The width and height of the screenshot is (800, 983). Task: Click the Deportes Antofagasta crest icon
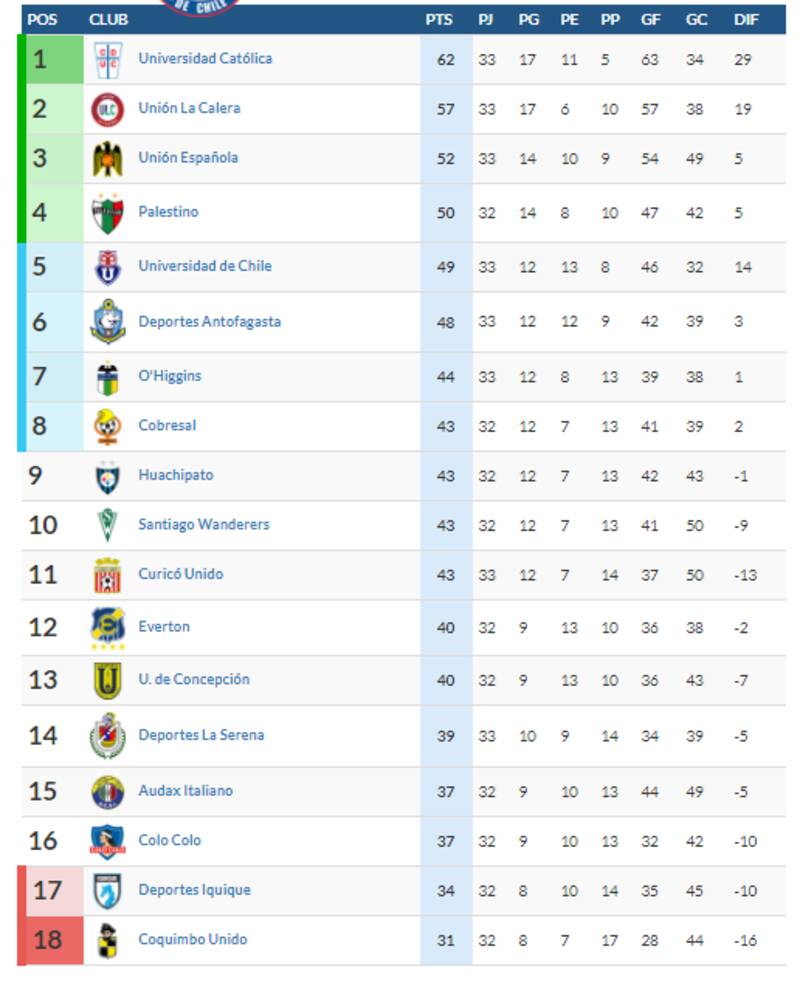click(108, 322)
